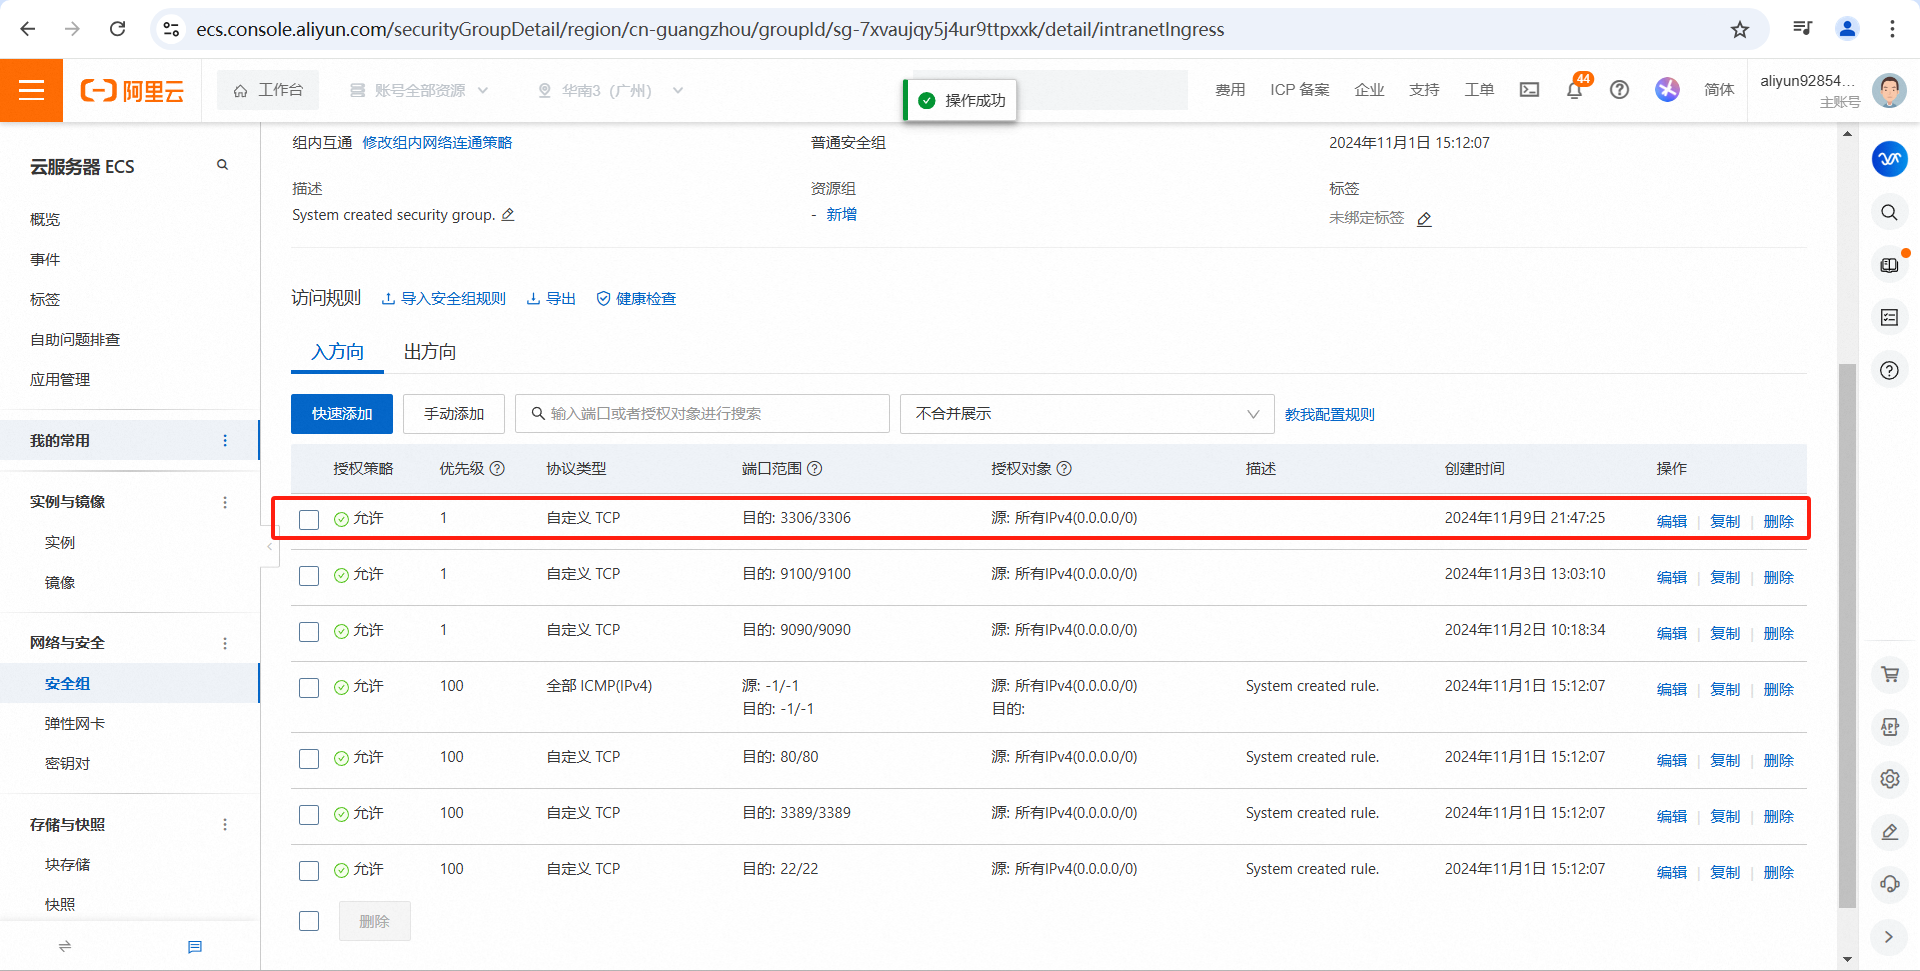The height and width of the screenshot is (971, 1920).
Task: Edit the tags pencil next to 未绑定标签
Action: pos(1424,219)
